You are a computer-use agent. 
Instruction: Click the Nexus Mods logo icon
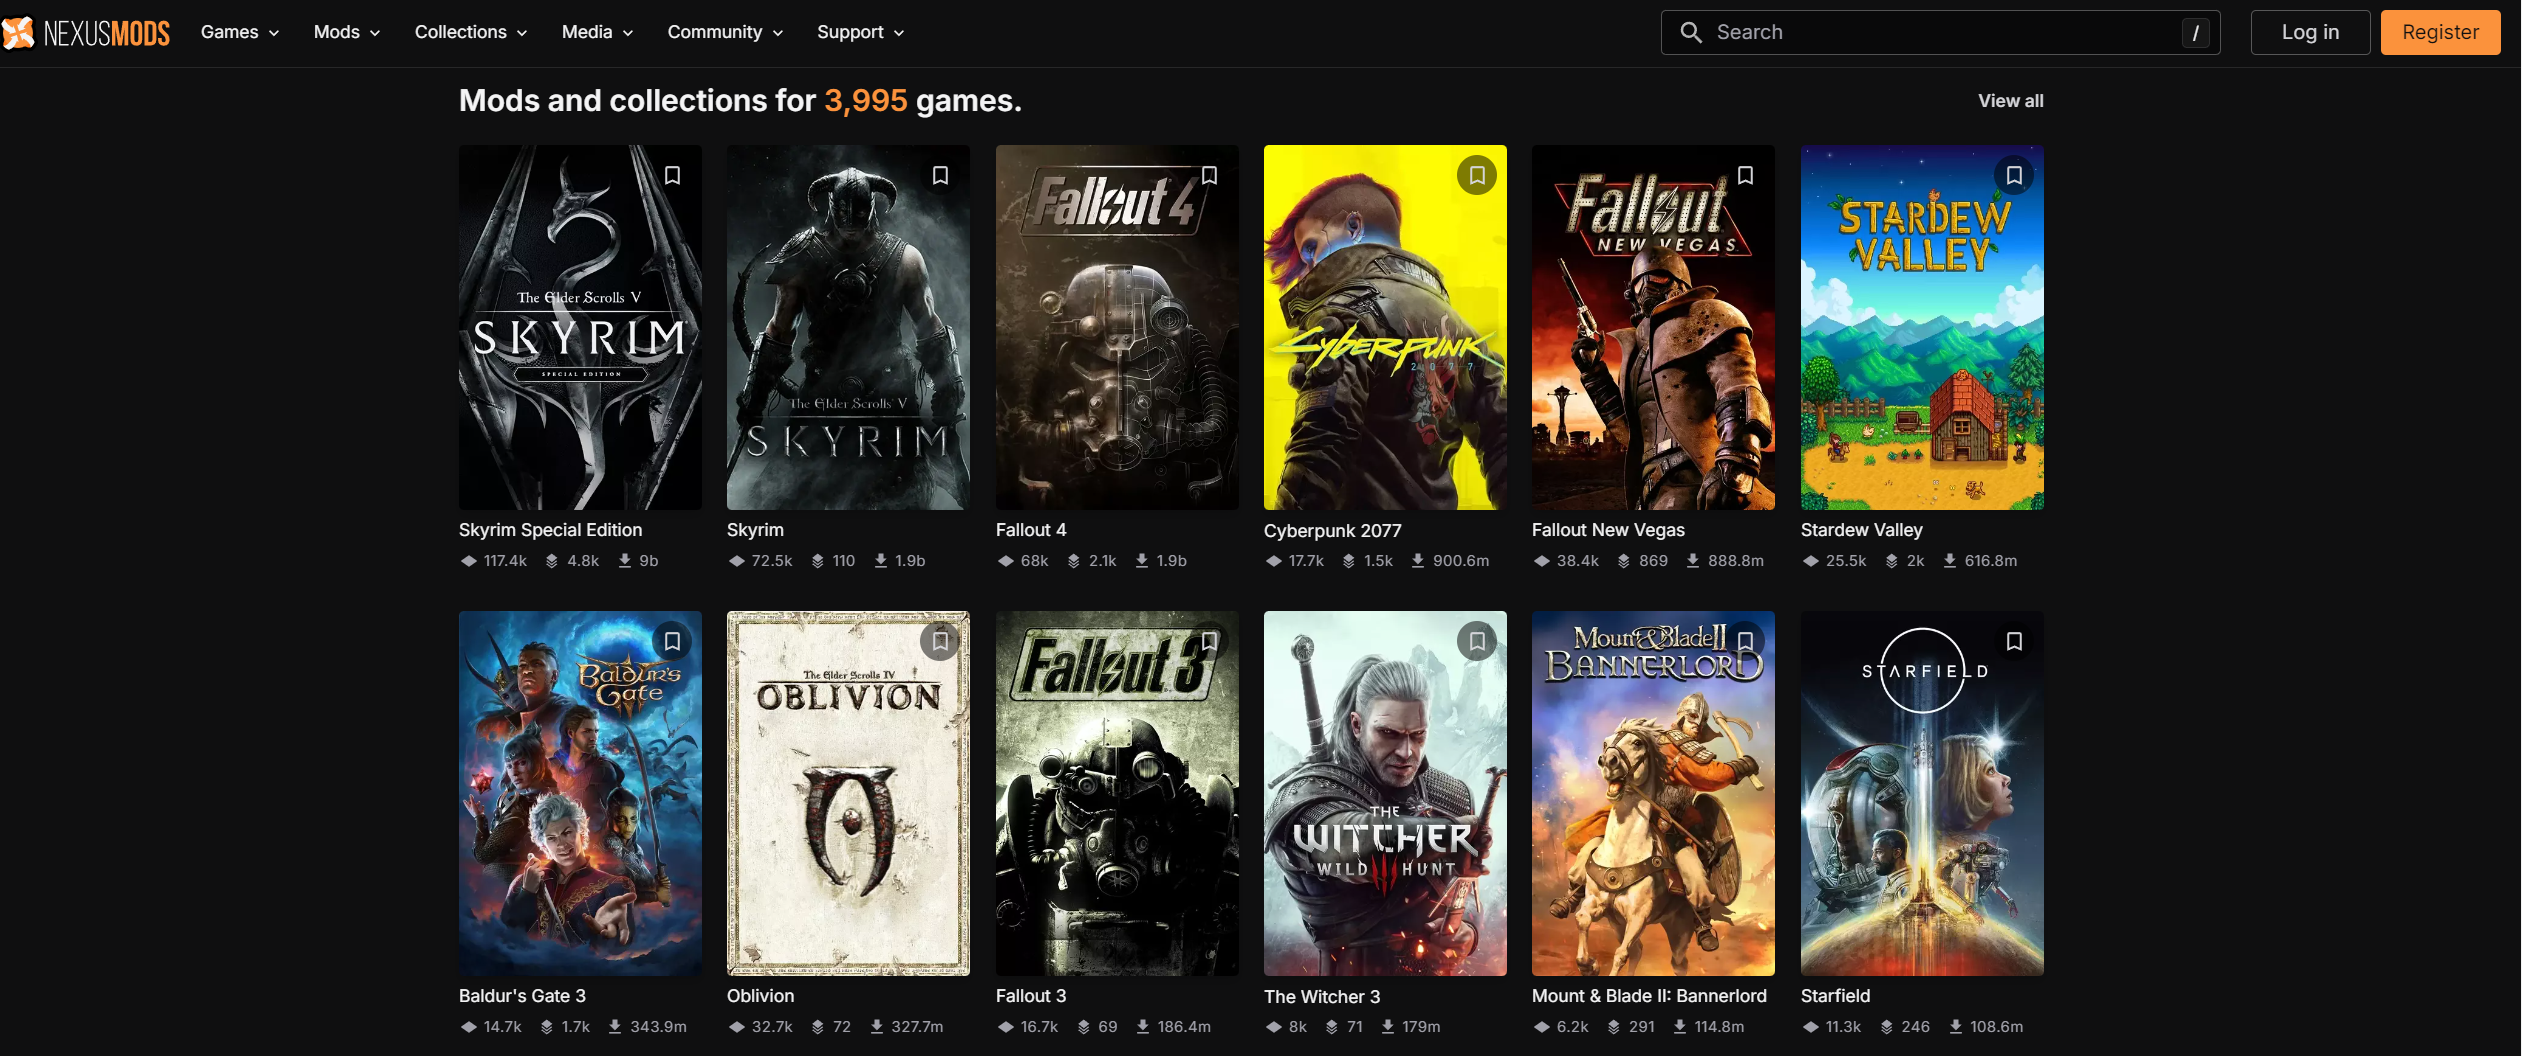coord(18,33)
